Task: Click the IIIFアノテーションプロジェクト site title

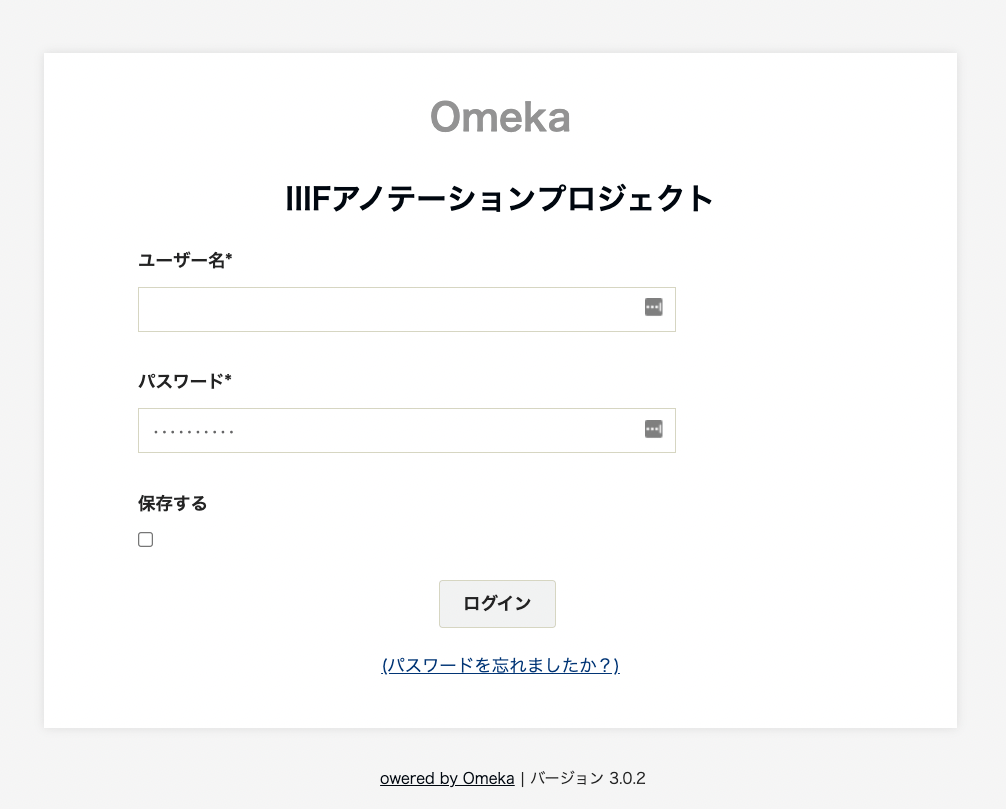Action: pos(500,198)
